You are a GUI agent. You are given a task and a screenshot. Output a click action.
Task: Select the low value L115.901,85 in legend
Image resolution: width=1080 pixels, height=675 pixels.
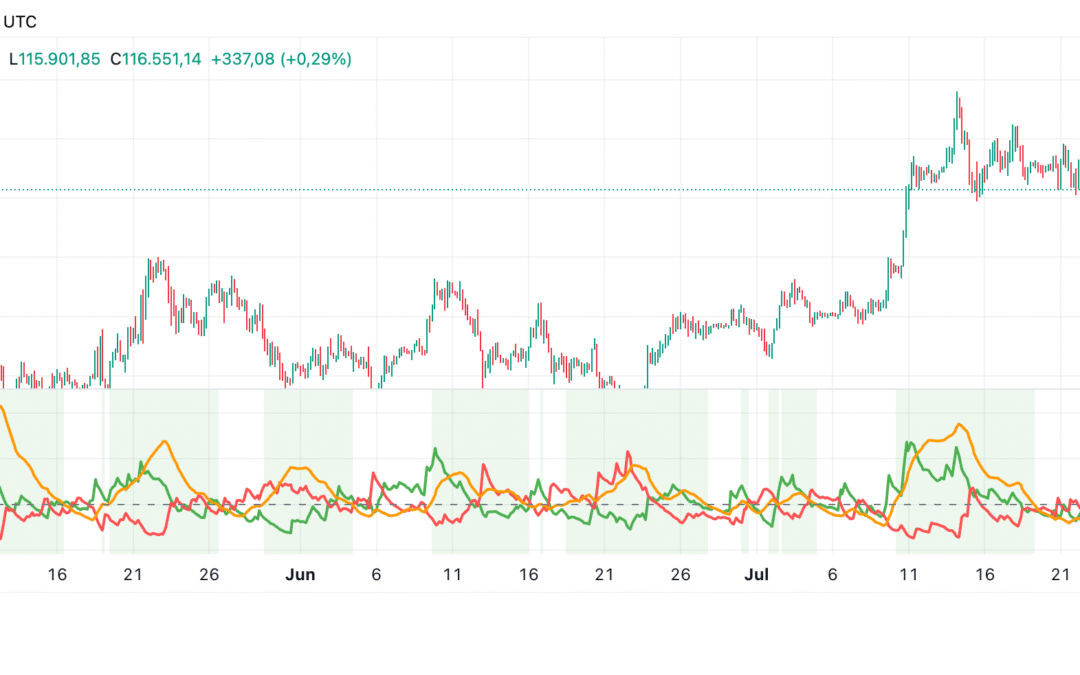(x=55, y=59)
